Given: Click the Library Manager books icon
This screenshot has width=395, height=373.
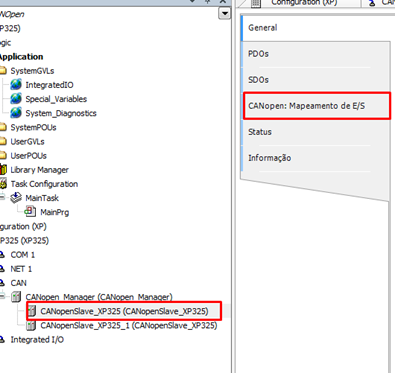Looking at the screenshot, I should [x=3, y=170].
